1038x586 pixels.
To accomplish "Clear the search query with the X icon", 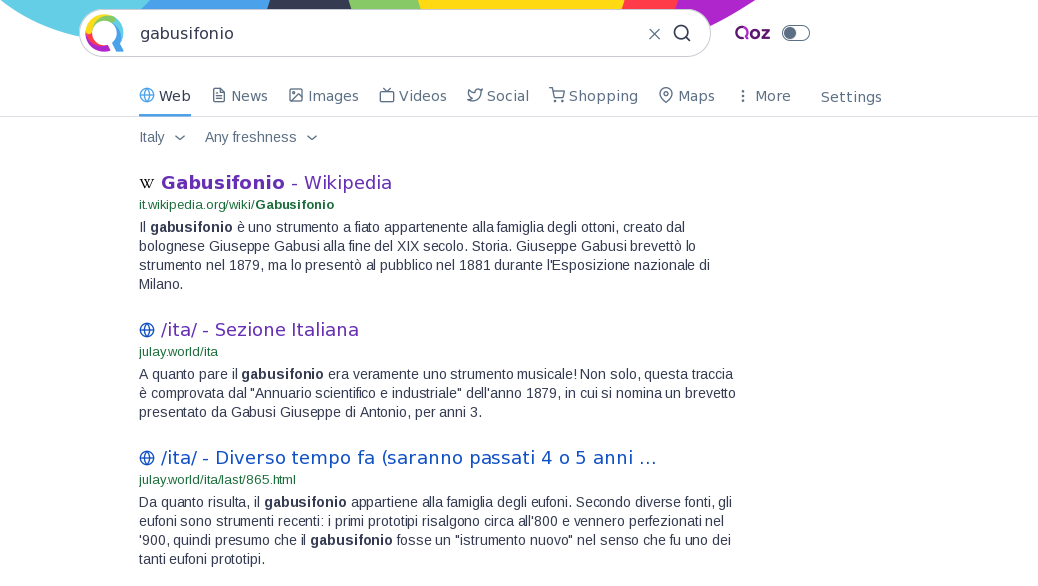I will [654, 34].
